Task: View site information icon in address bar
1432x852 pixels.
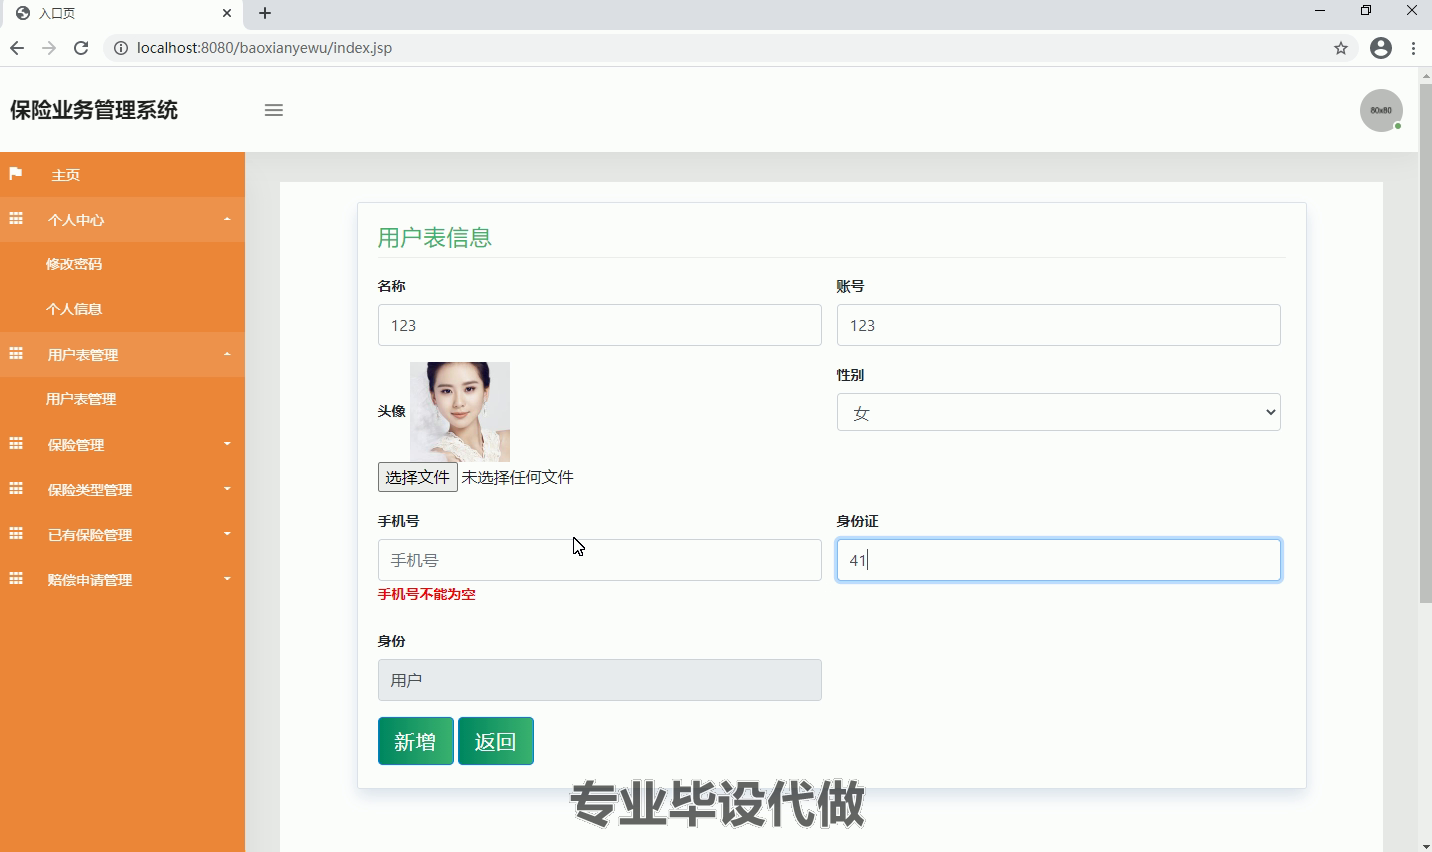Action: (121, 48)
